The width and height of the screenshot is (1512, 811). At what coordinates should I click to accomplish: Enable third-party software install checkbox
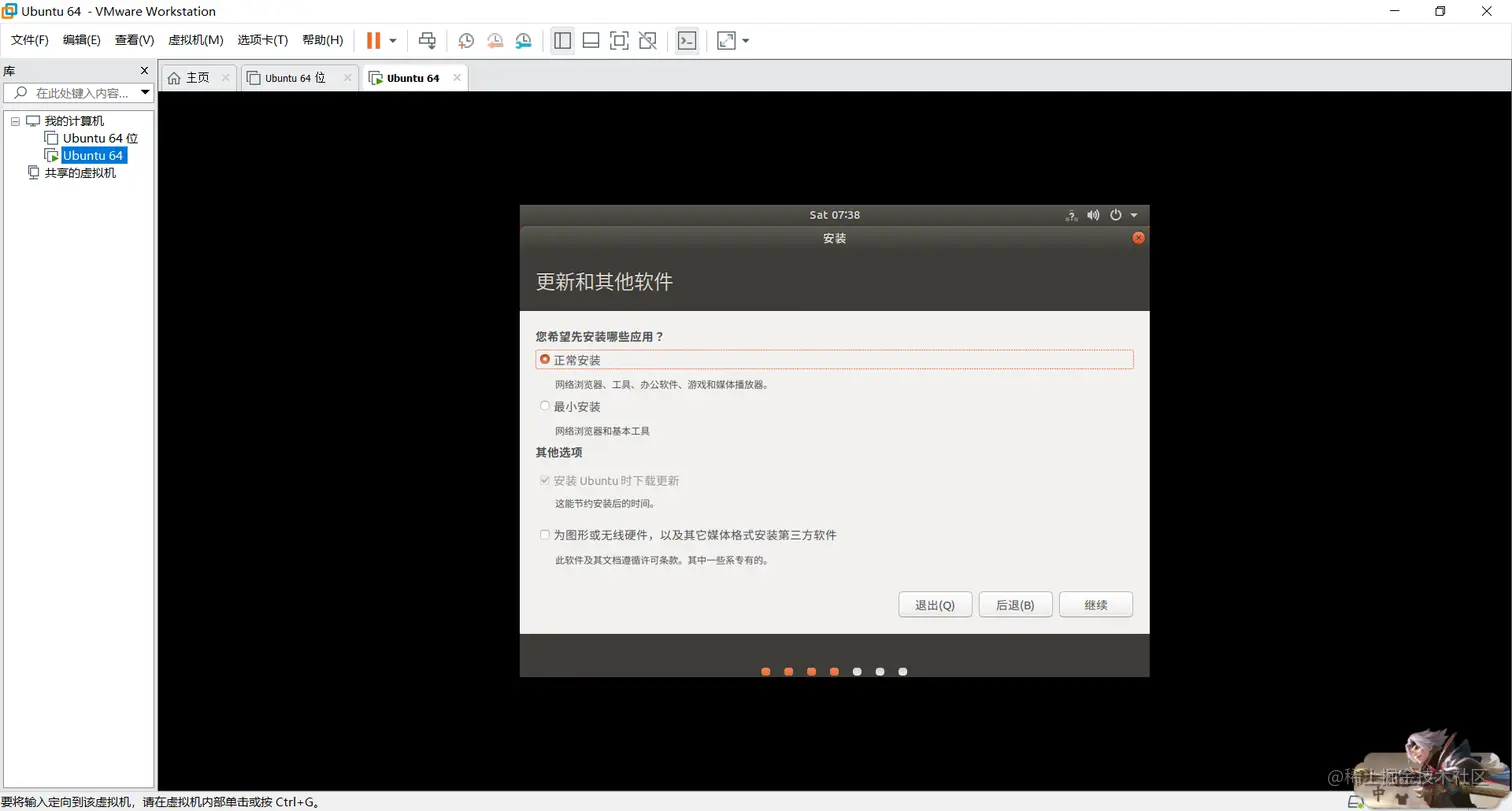pyautogui.click(x=545, y=535)
